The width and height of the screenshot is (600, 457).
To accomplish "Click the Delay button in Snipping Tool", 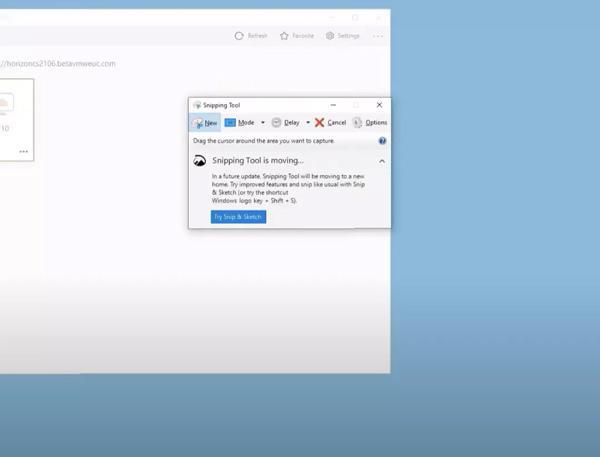I will 285,122.
